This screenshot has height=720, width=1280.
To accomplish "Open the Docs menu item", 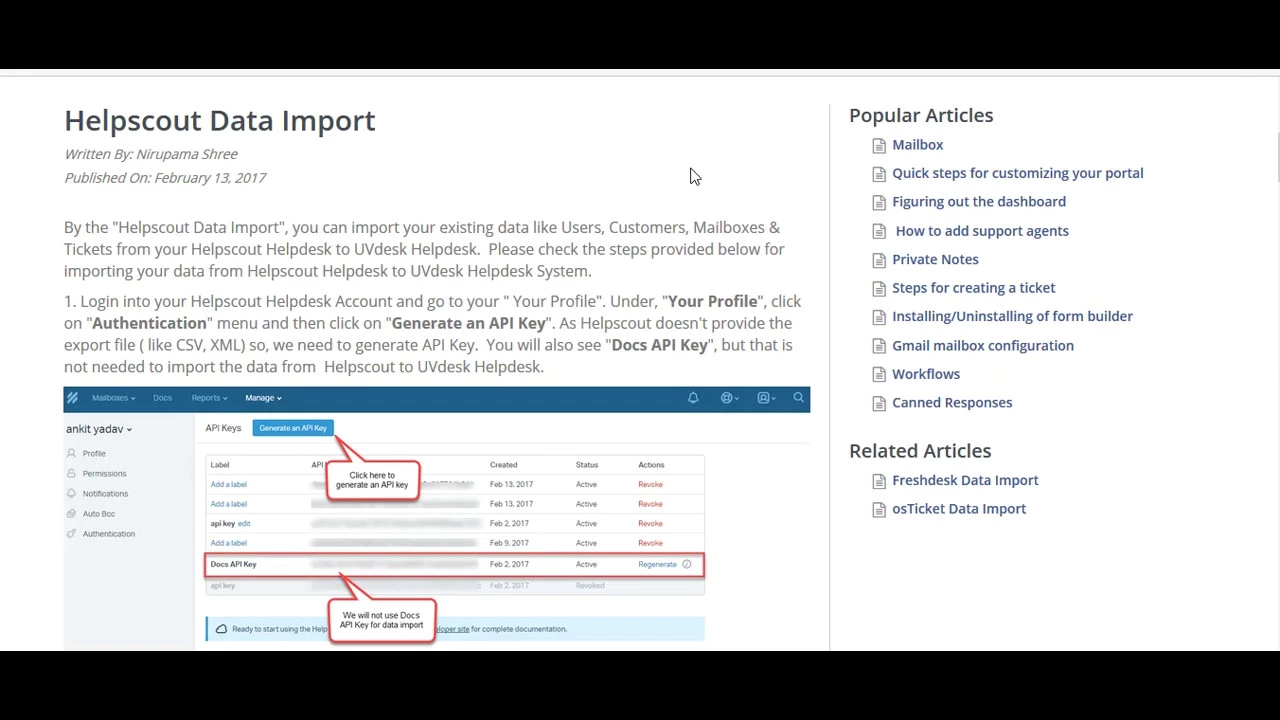I will click(162, 398).
